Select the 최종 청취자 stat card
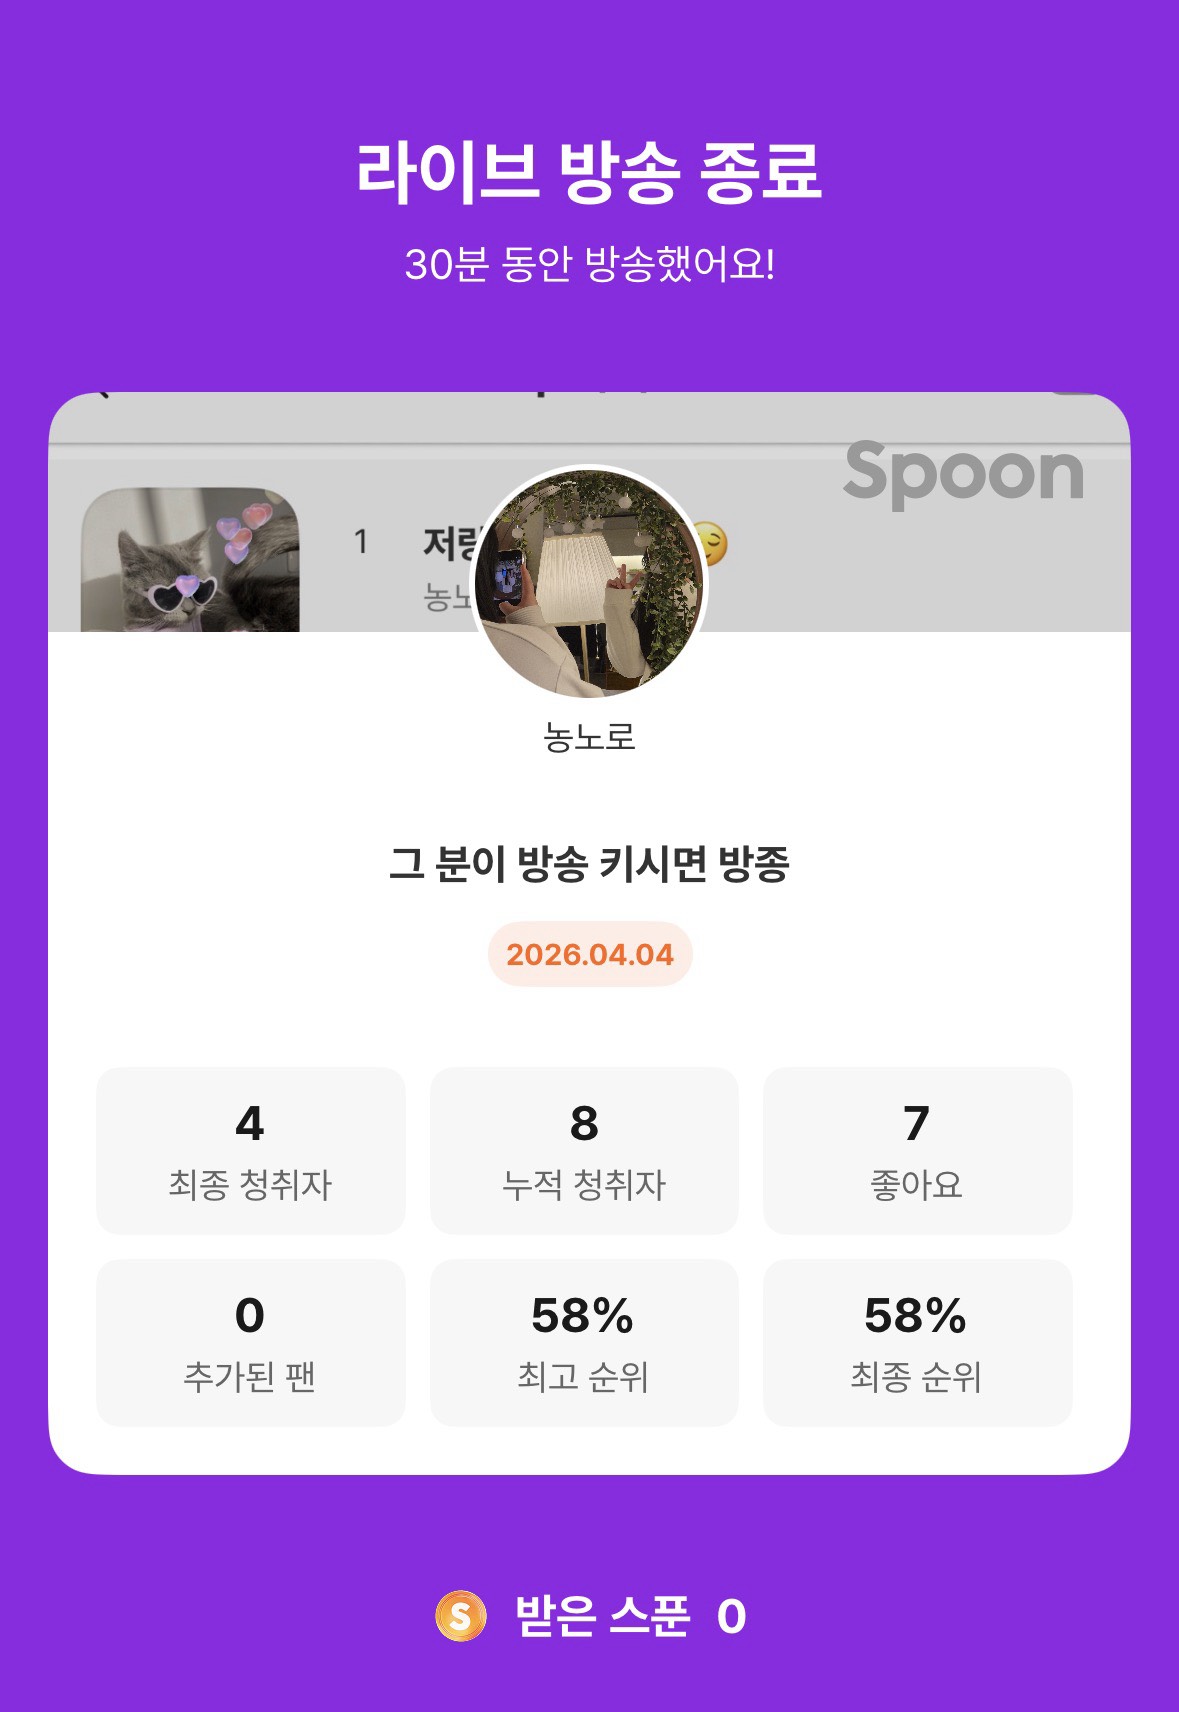 click(250, 1150)
